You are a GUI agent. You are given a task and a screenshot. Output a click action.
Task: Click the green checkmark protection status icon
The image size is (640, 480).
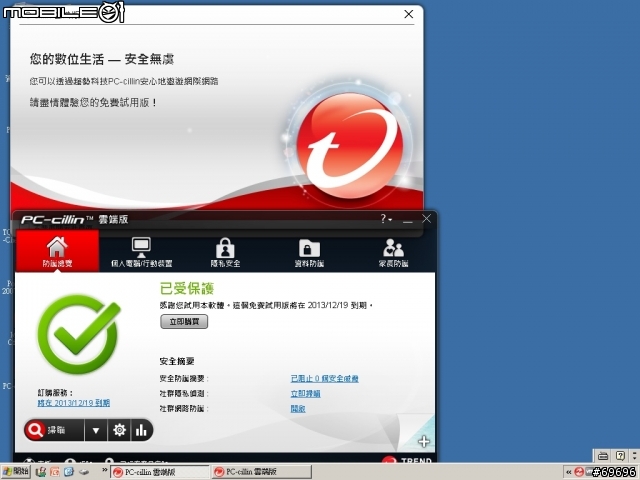coord(79,334)
